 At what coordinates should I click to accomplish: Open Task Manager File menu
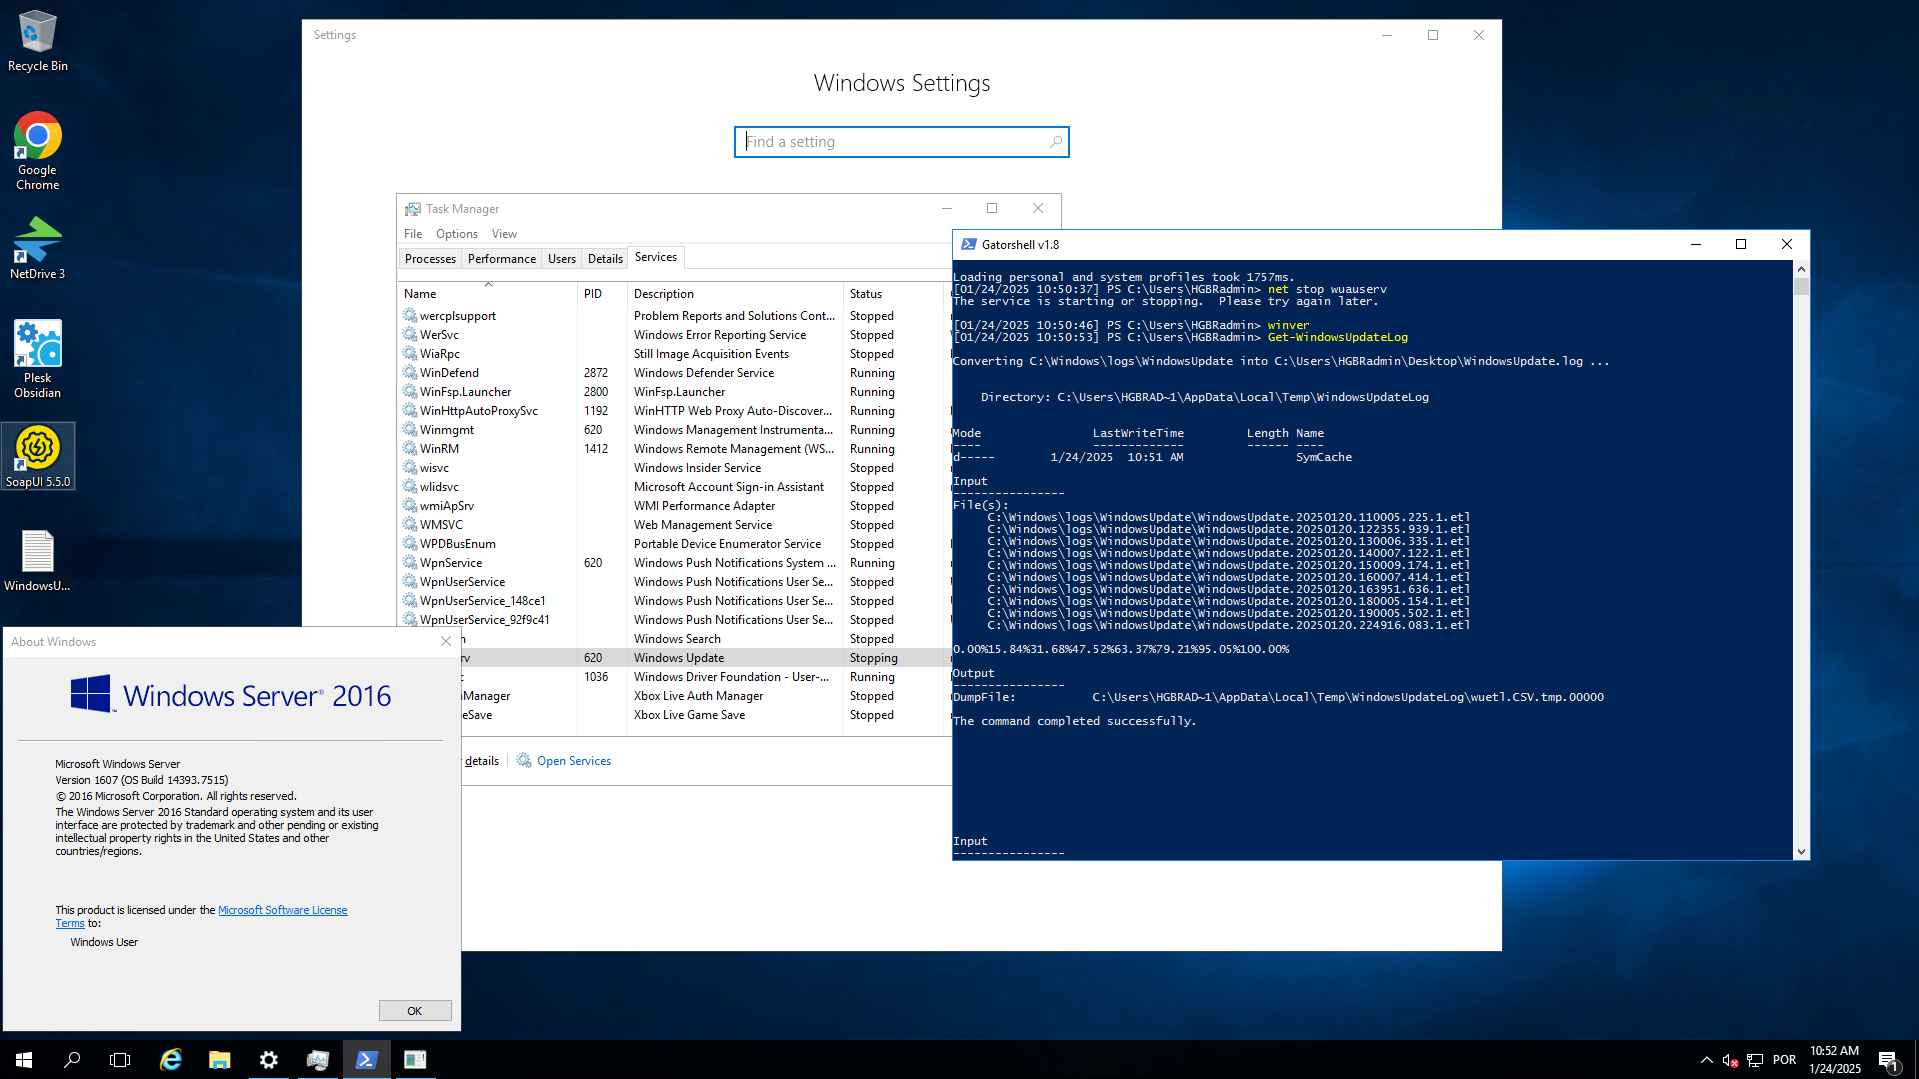(413, 234)
